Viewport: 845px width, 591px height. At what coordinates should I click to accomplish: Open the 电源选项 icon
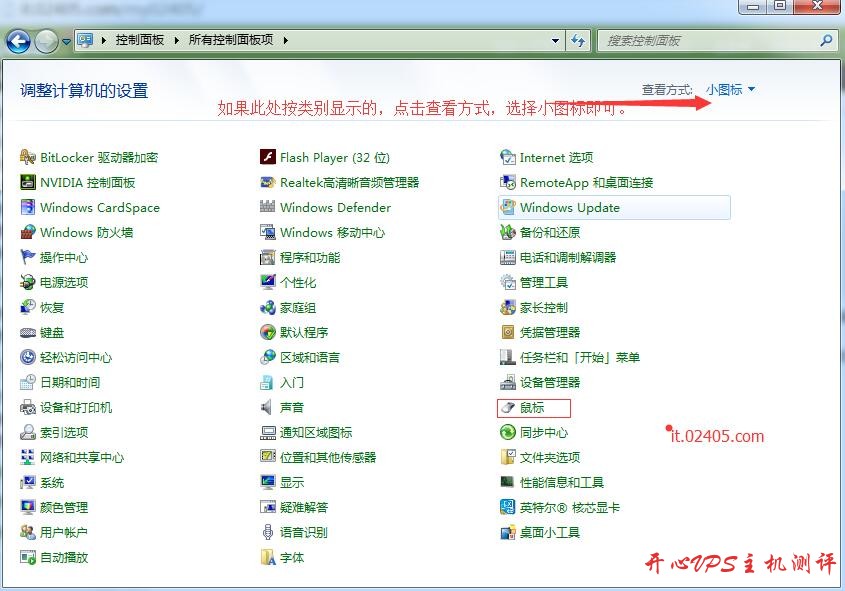click(27, 282)
